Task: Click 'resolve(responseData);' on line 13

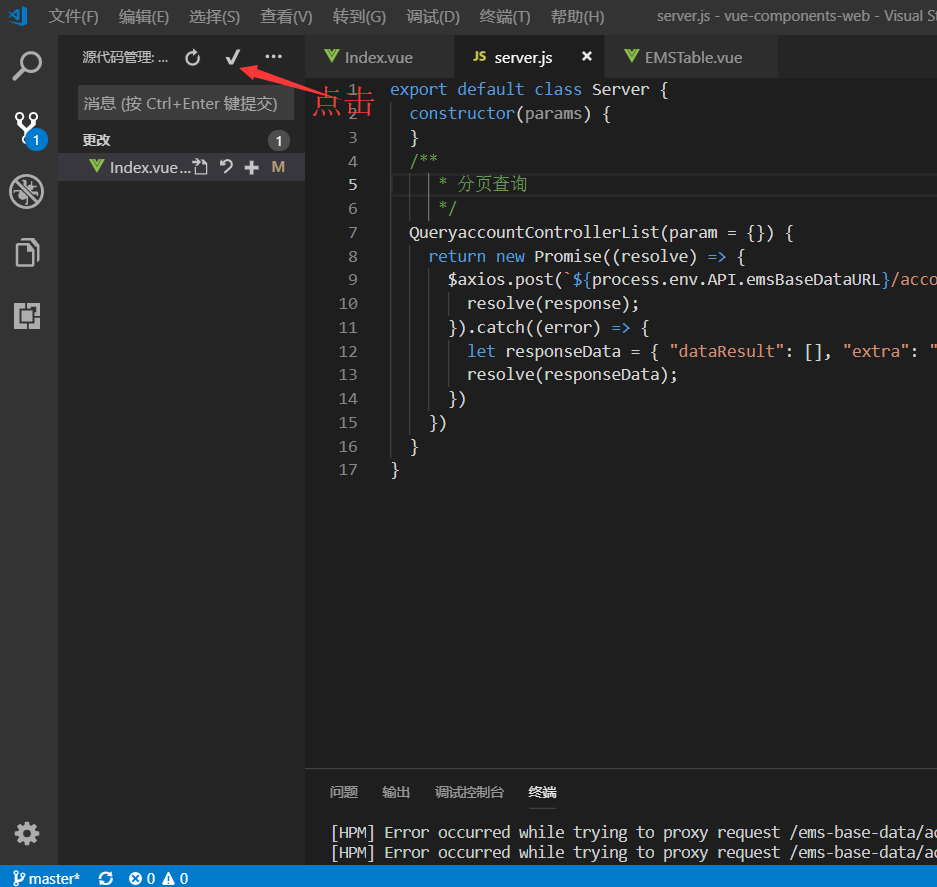Action: click(x=572, y=375)
